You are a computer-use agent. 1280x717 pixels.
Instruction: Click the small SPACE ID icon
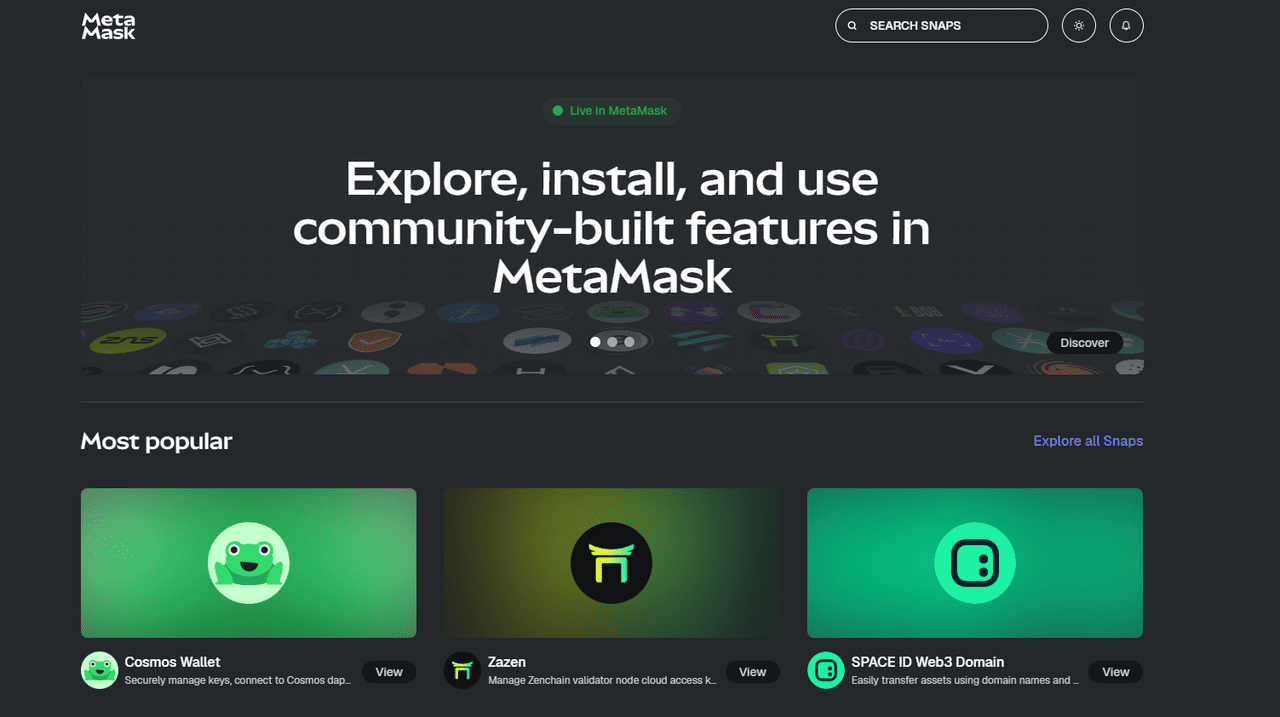pyautogui.click(x=826, y=670)
